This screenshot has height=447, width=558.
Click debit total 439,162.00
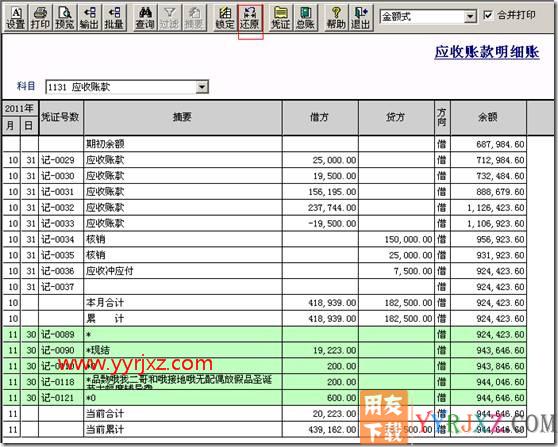332,430
